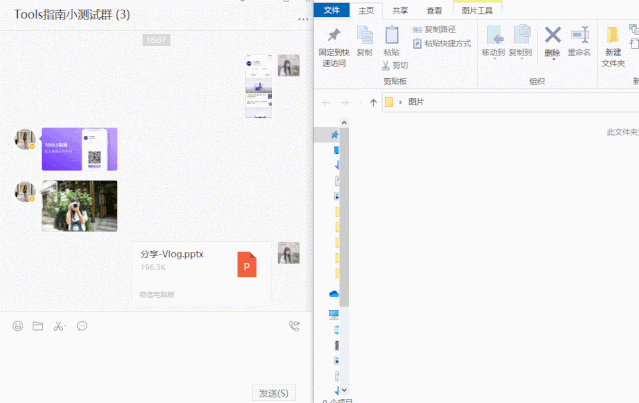This screenshot has width=639, height=403.
Task: Expand the address bar path chevron
Action: 400,102
